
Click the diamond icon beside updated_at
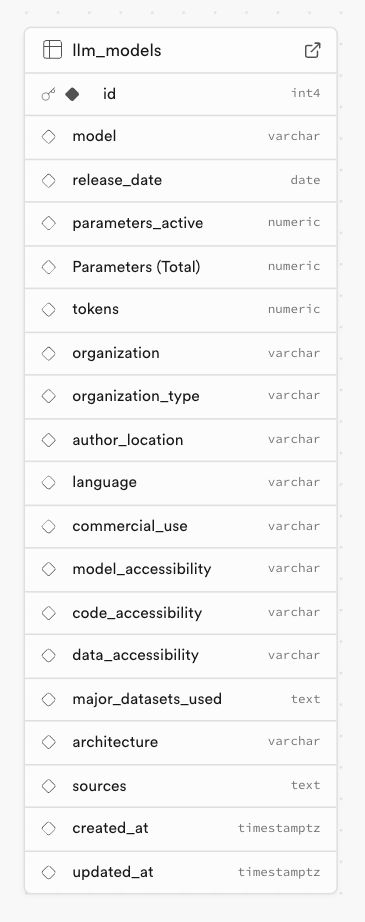coord(48,872)
